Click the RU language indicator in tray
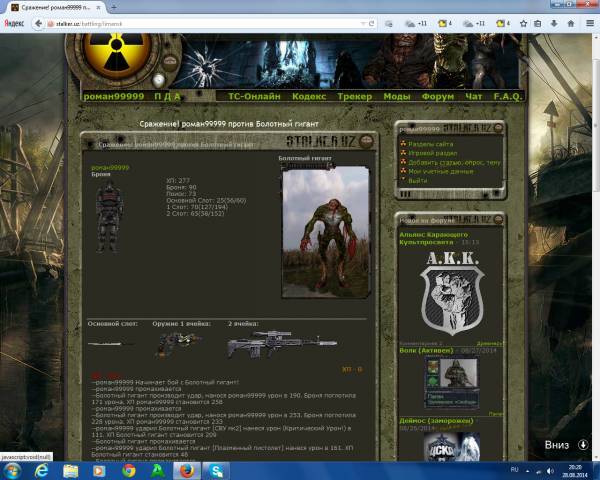The height and width of the screenshot is (480, 600). [514, 470]
